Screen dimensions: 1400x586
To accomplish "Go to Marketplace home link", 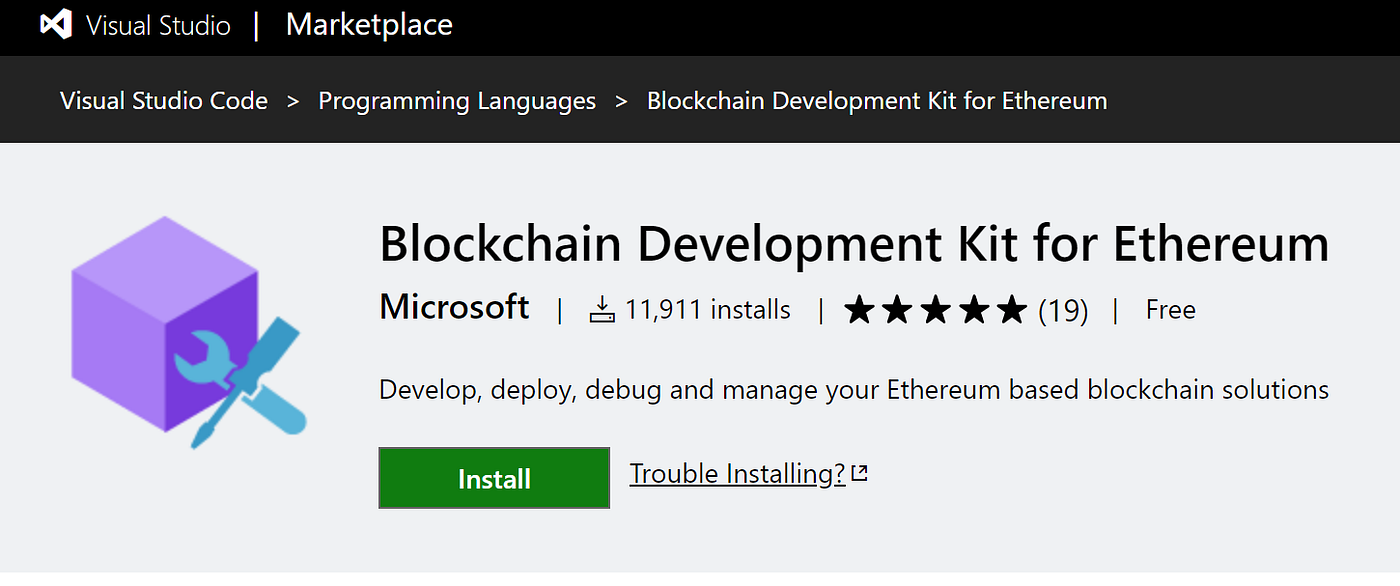I will (x=369, y=25).
